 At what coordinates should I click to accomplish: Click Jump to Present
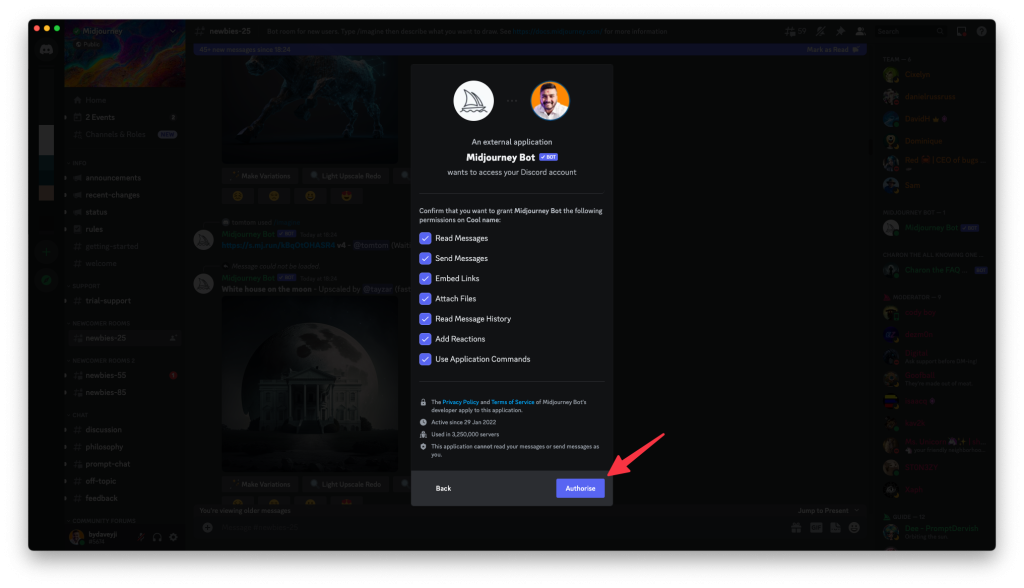pos(828,511)
